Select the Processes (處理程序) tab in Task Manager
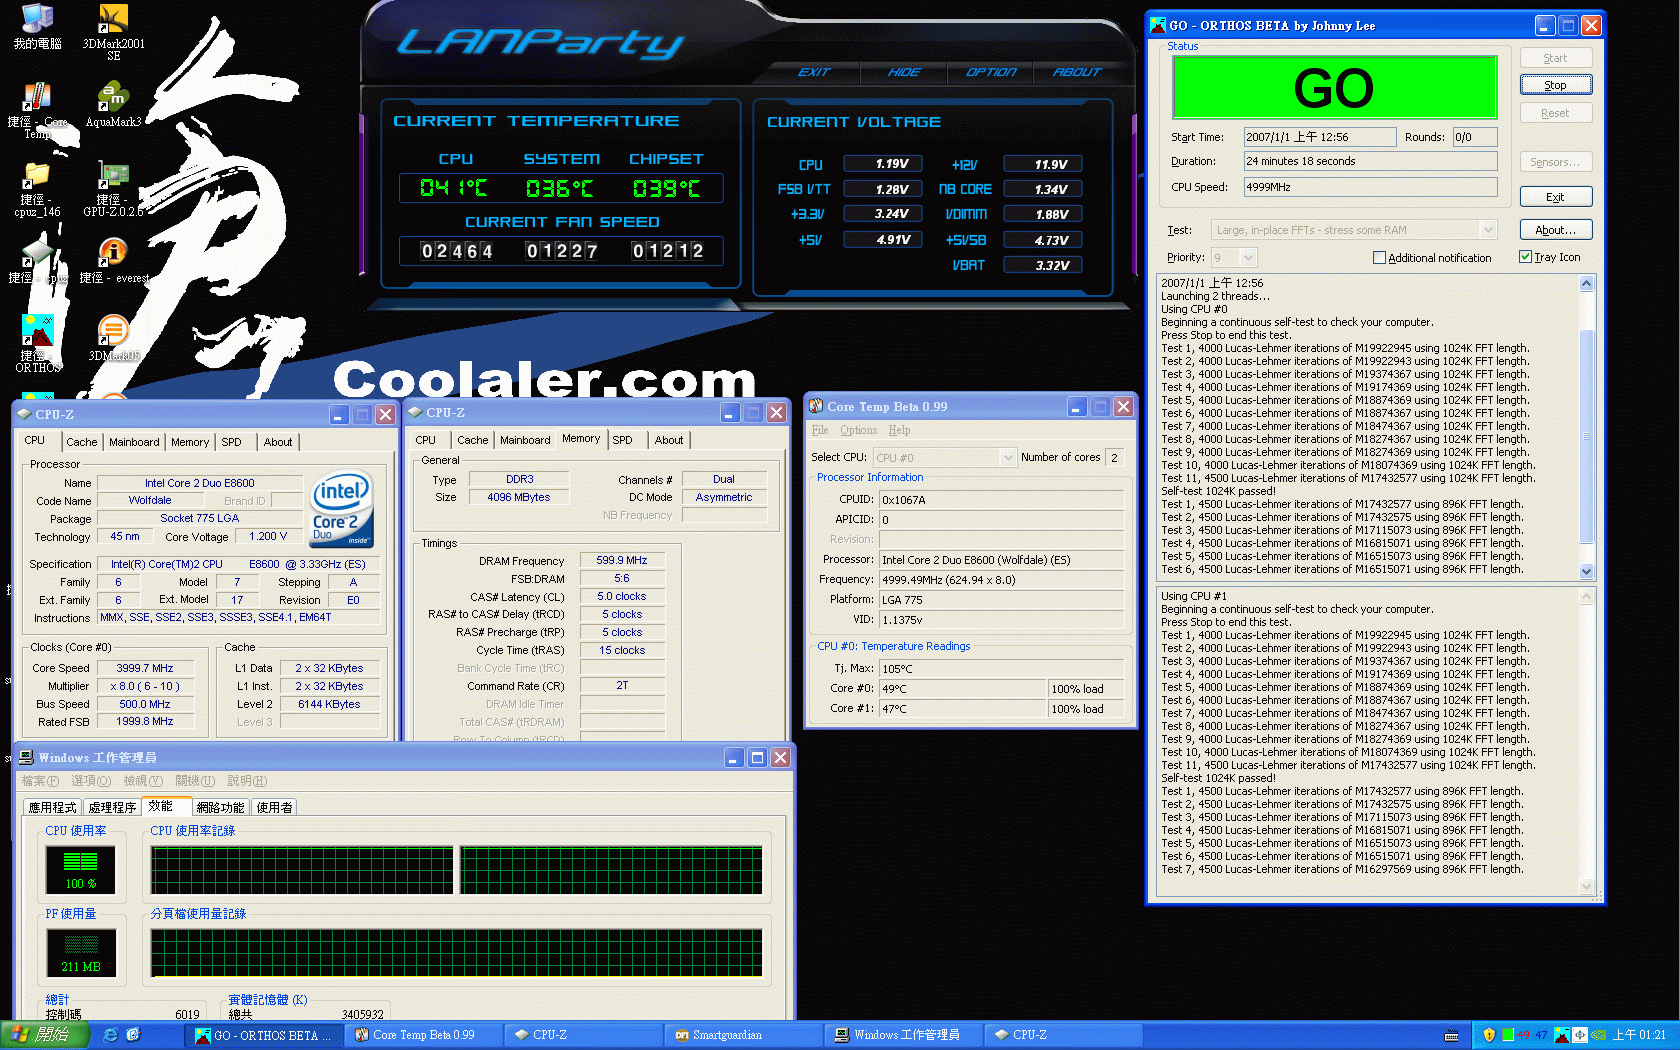1680x1050 pixels. 112,807
